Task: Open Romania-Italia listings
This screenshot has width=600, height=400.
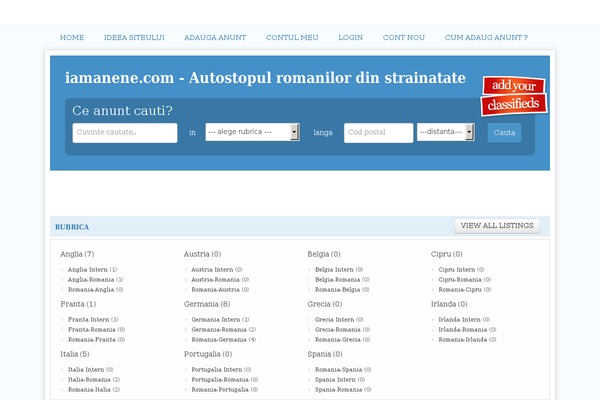Action: (94, 389)
